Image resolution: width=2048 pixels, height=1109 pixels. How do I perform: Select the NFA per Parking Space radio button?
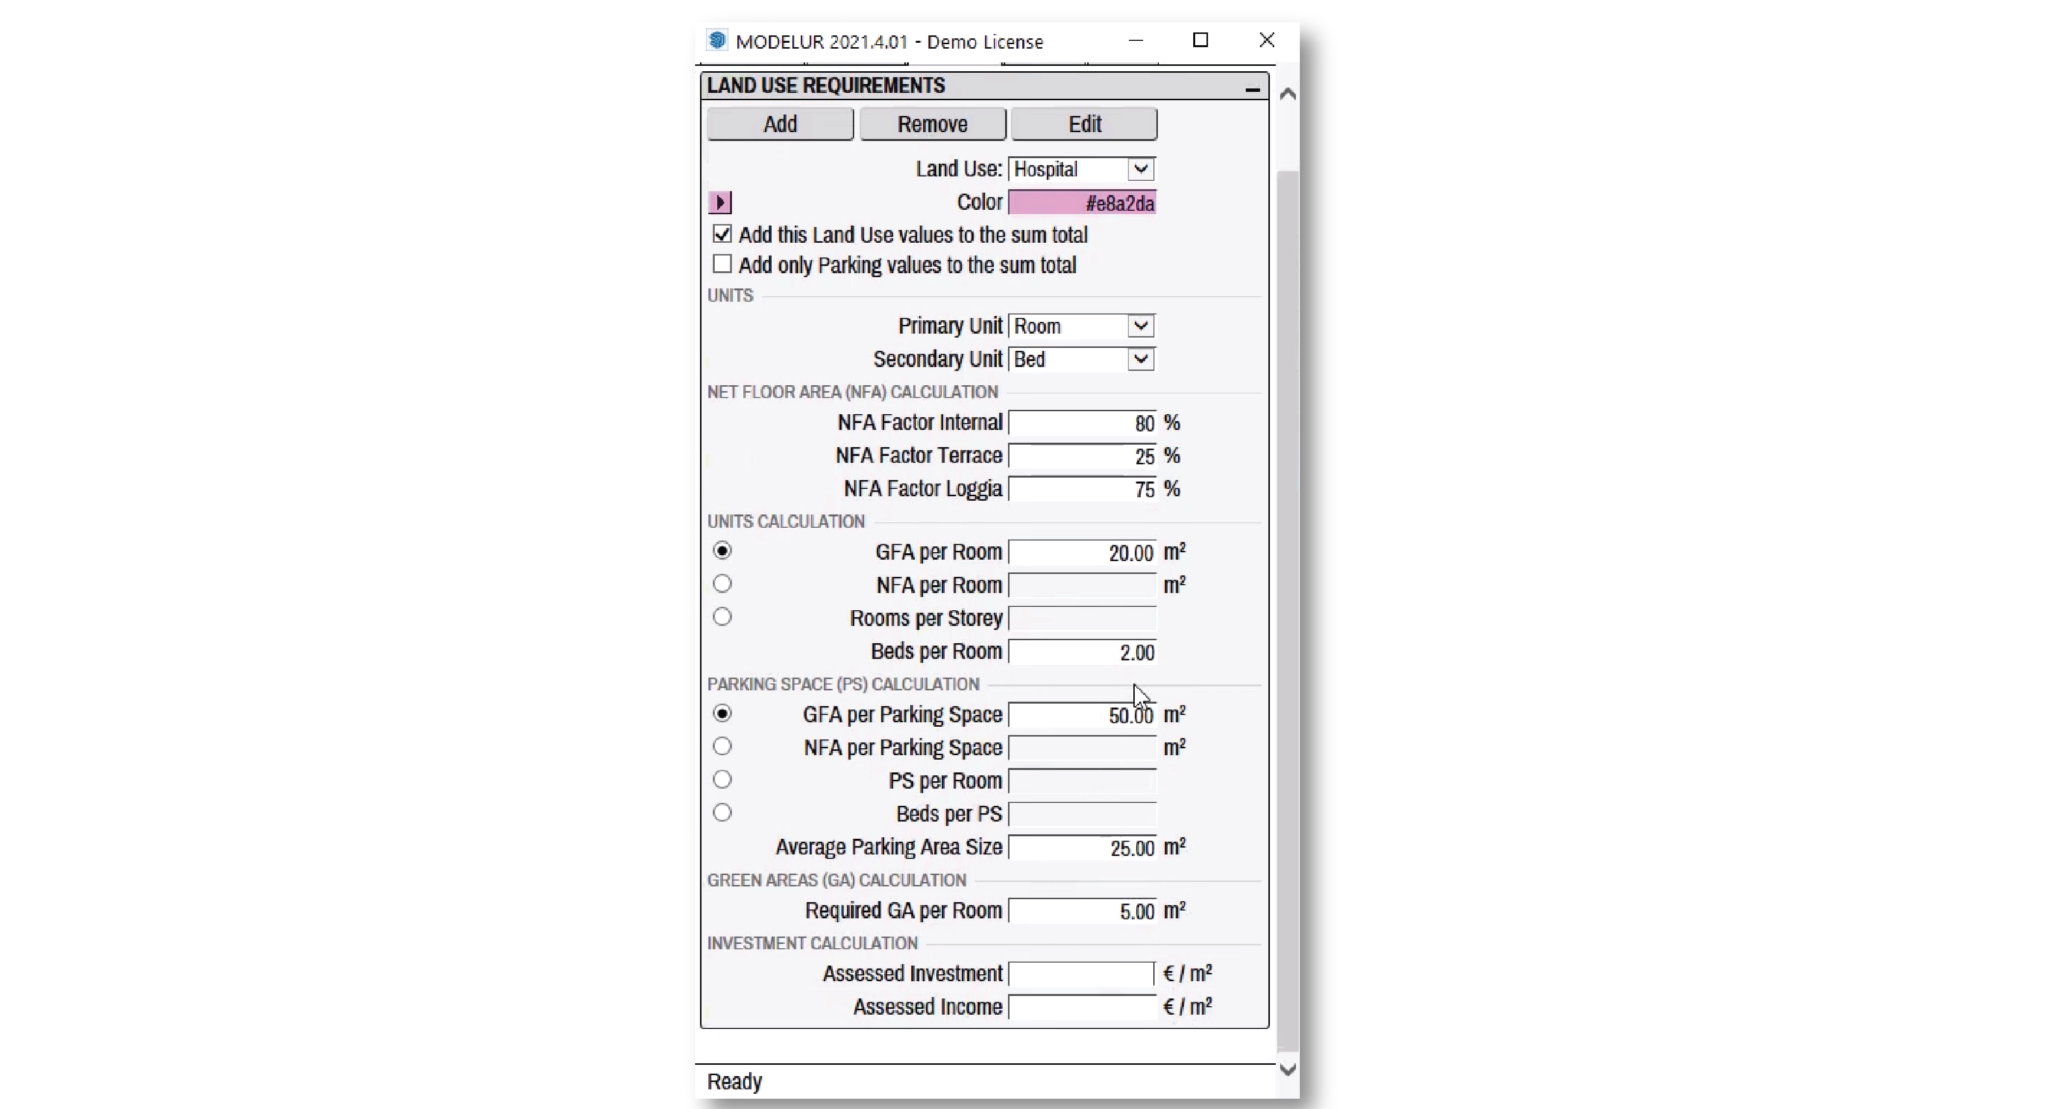(x=722, y=747)
